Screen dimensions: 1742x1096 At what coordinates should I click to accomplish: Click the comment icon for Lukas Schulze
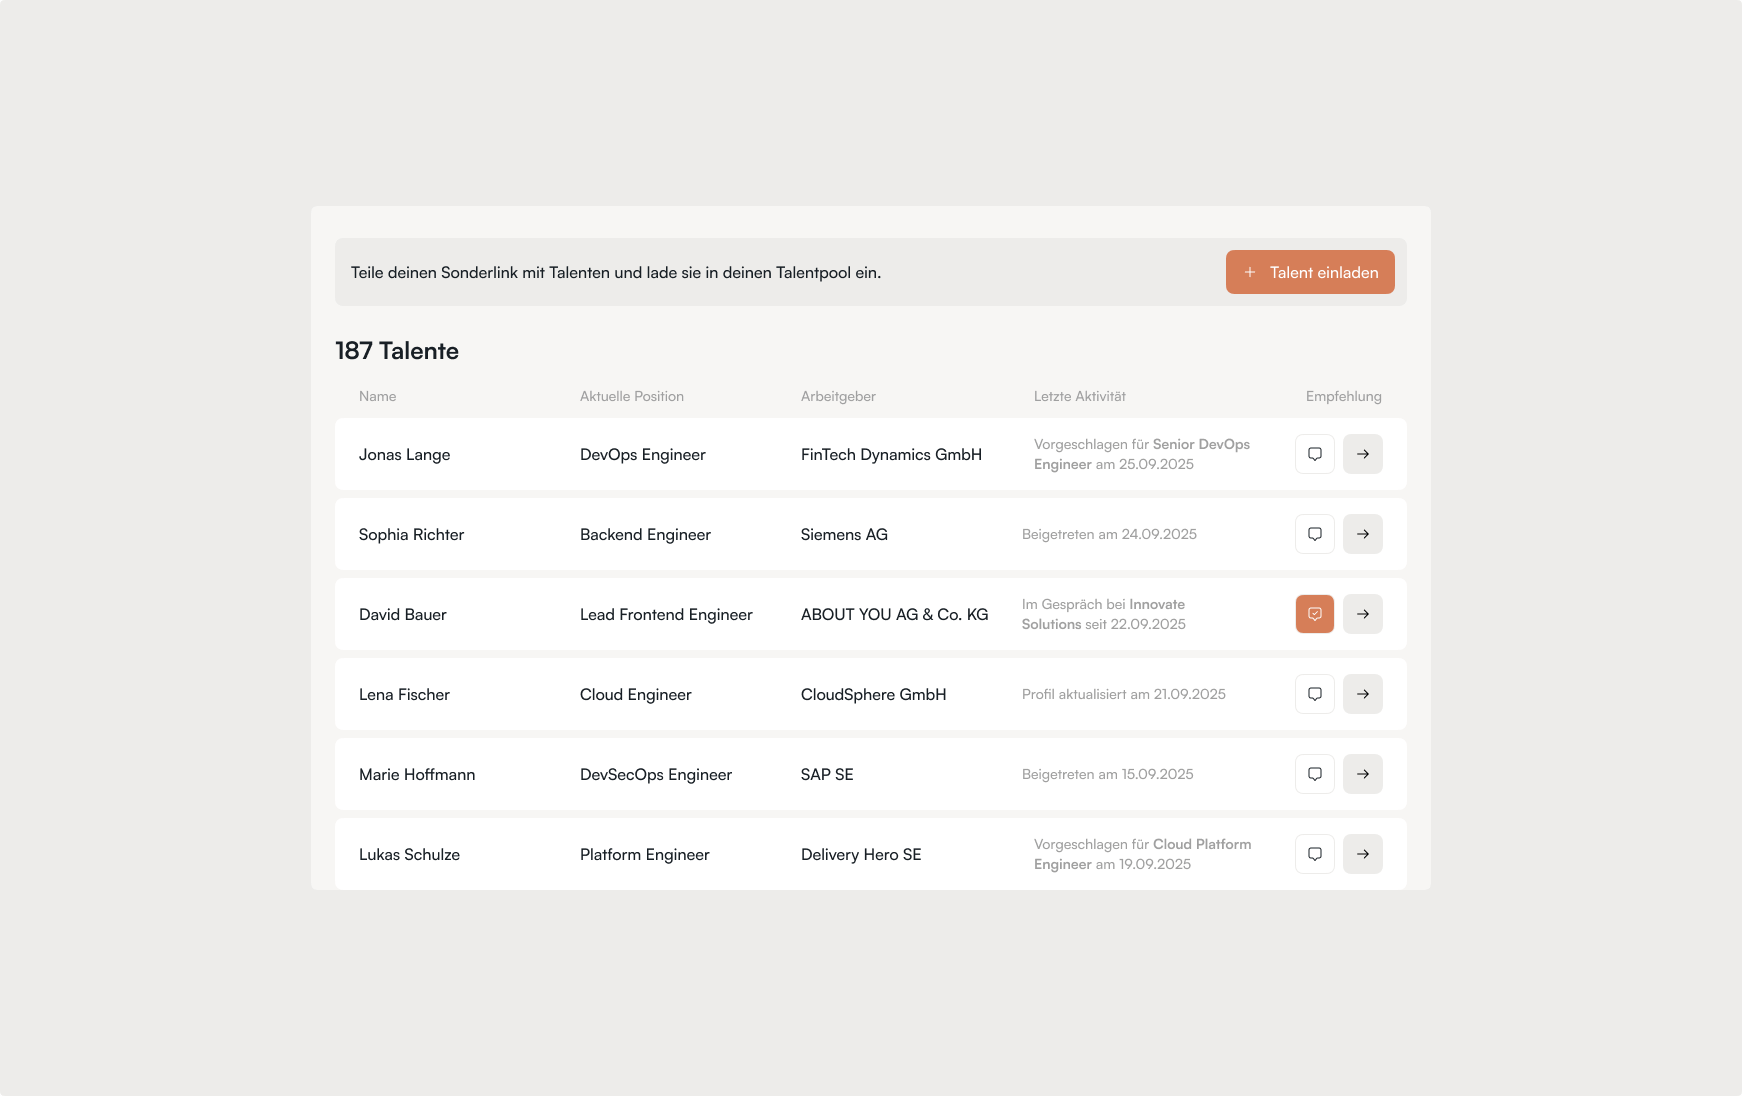[1314, 854]
